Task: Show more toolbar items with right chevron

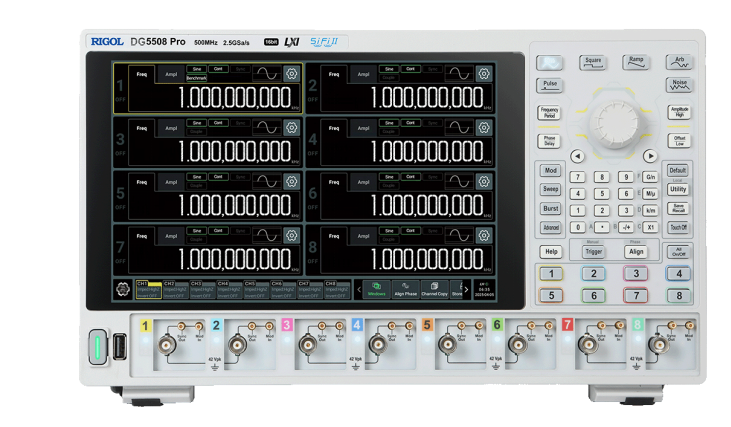Action: tap(466, 289)
